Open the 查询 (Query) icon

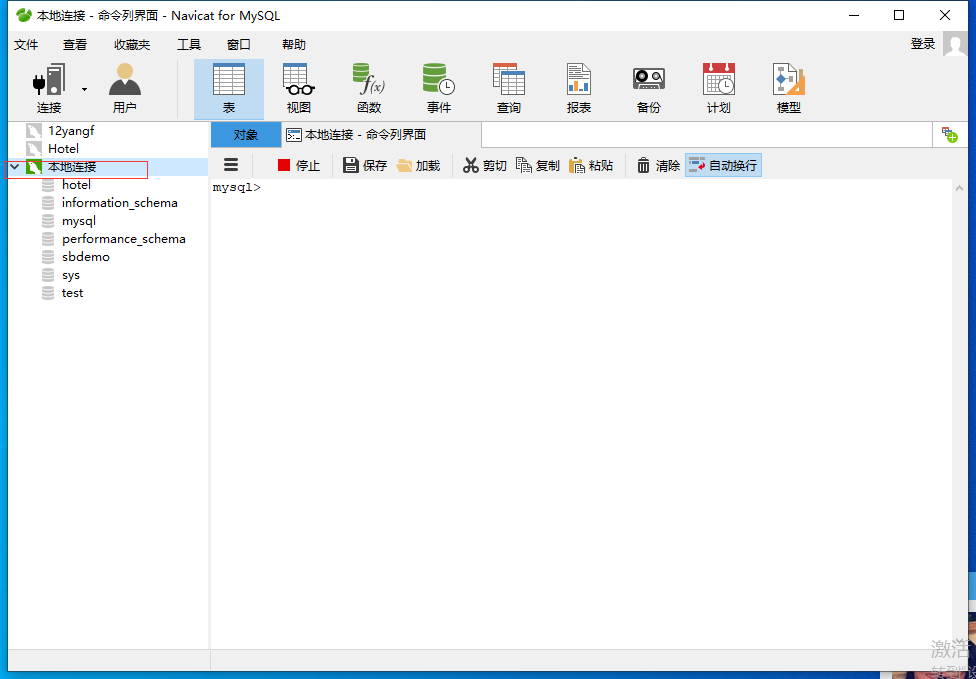(509, 87)
